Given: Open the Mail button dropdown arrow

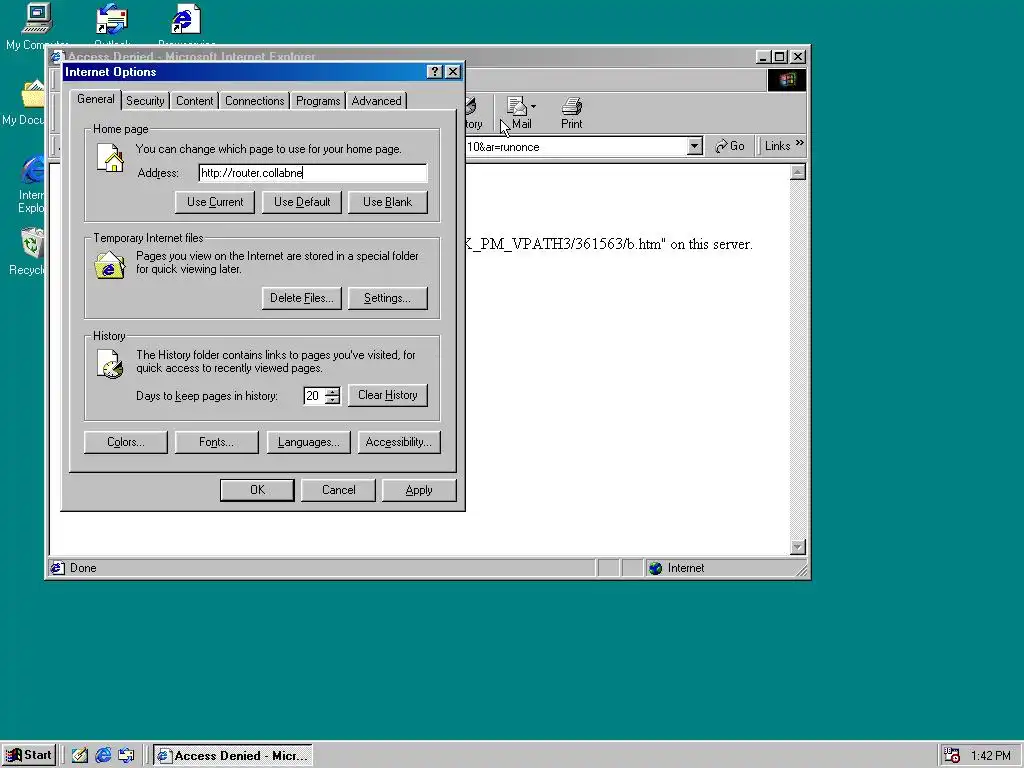Looking at the screenshot, I should click(x=534, y=106).
